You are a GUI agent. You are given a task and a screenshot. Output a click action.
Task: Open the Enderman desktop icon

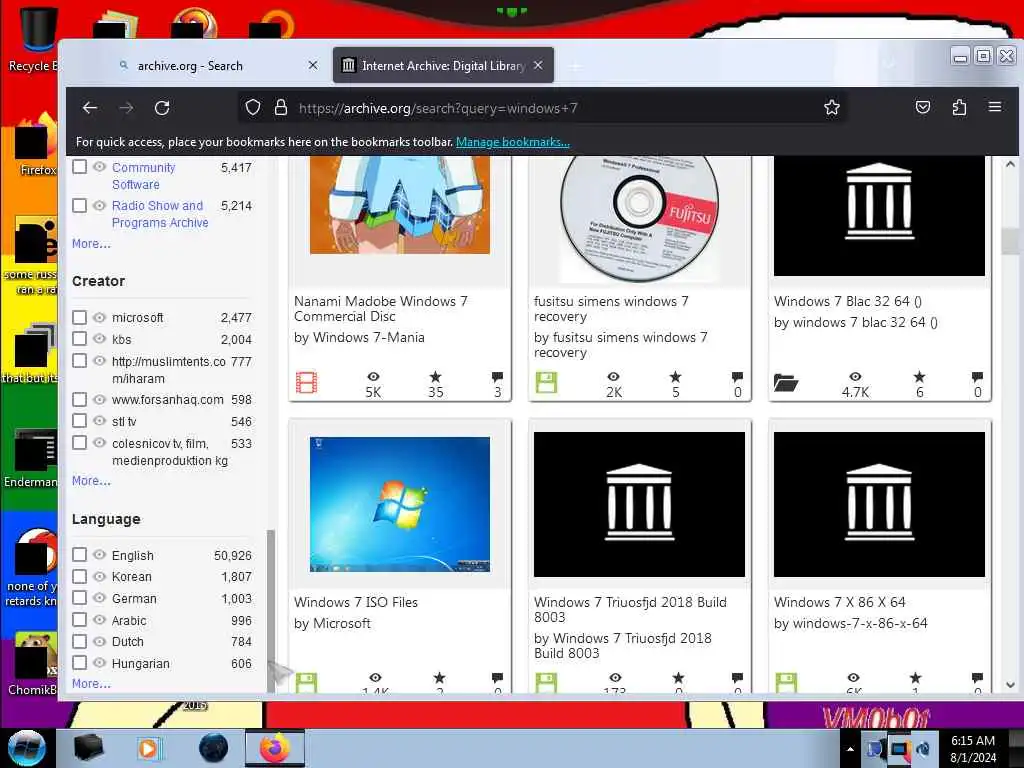point(33,457)
